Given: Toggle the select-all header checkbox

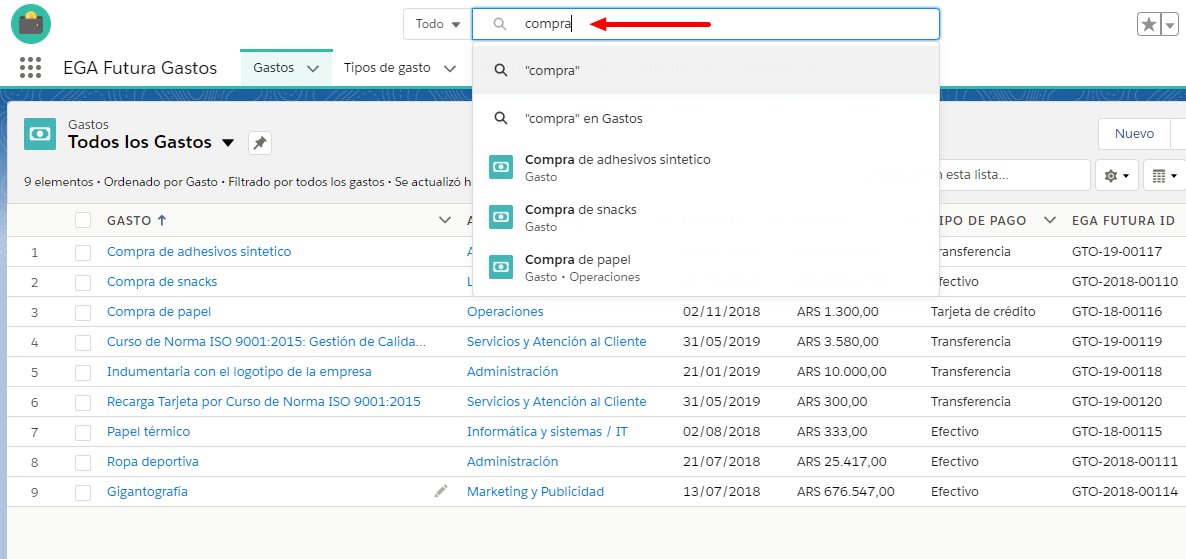Looking at the screenshot, I should 83,220.
